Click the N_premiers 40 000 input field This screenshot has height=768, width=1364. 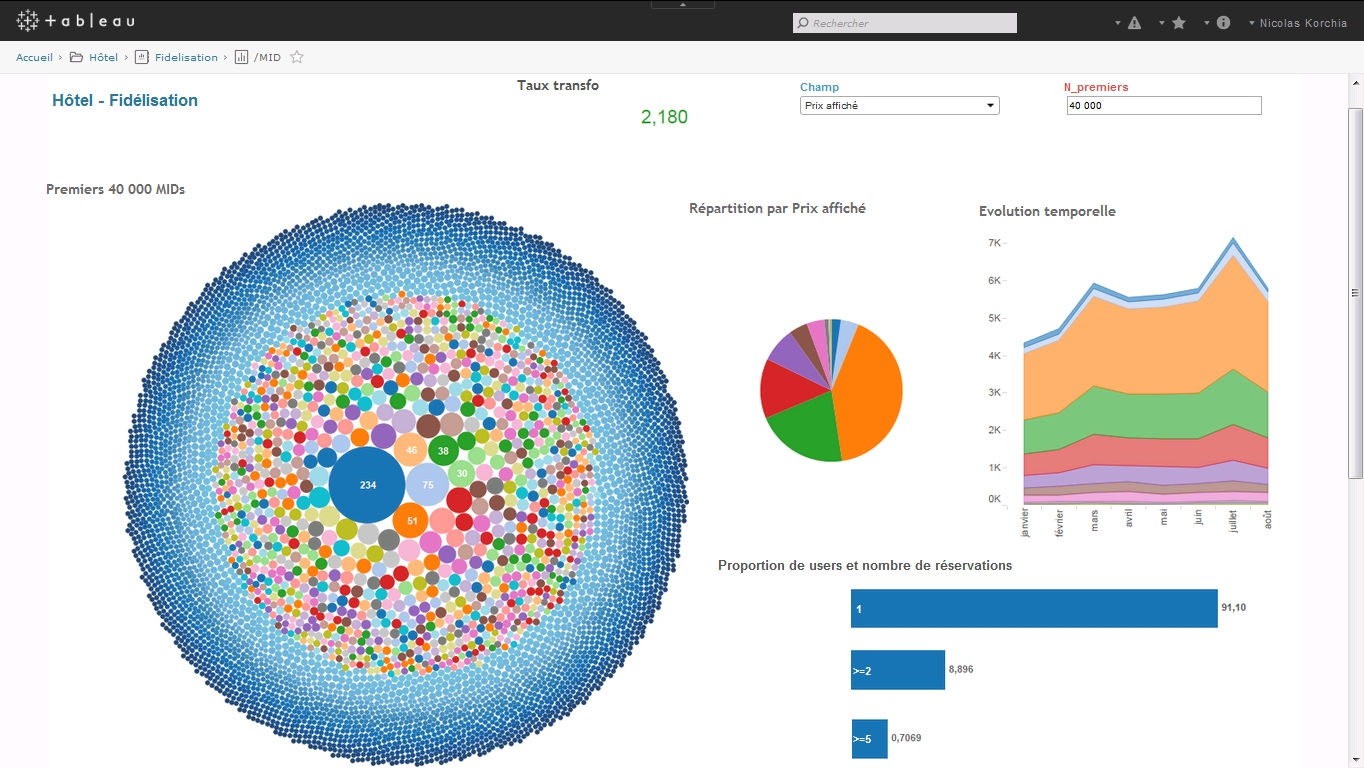pyautogui.click(x=1164, y=105)
